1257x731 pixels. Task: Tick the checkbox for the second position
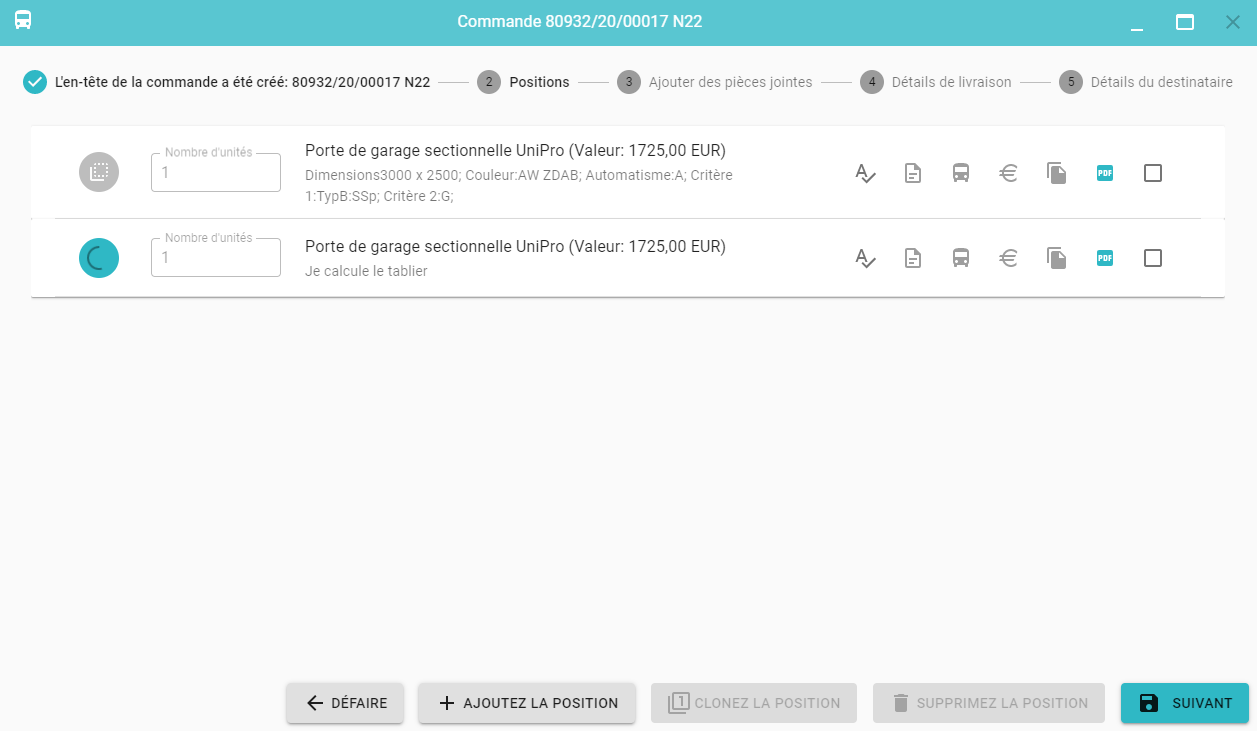click(1153, 258)
